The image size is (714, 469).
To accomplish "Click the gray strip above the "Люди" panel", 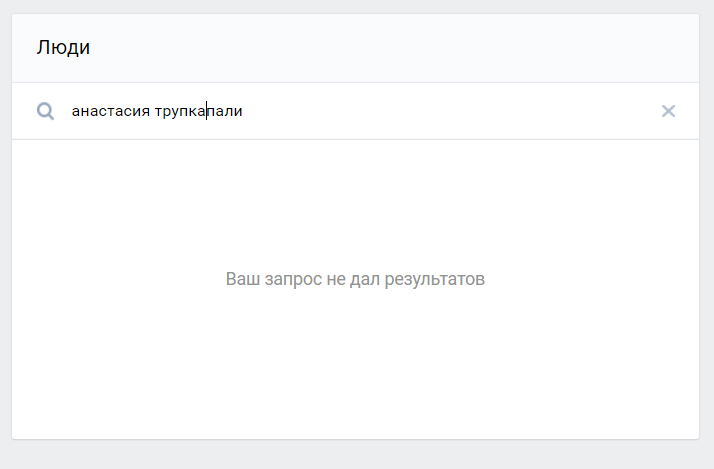I will (355, 6).
